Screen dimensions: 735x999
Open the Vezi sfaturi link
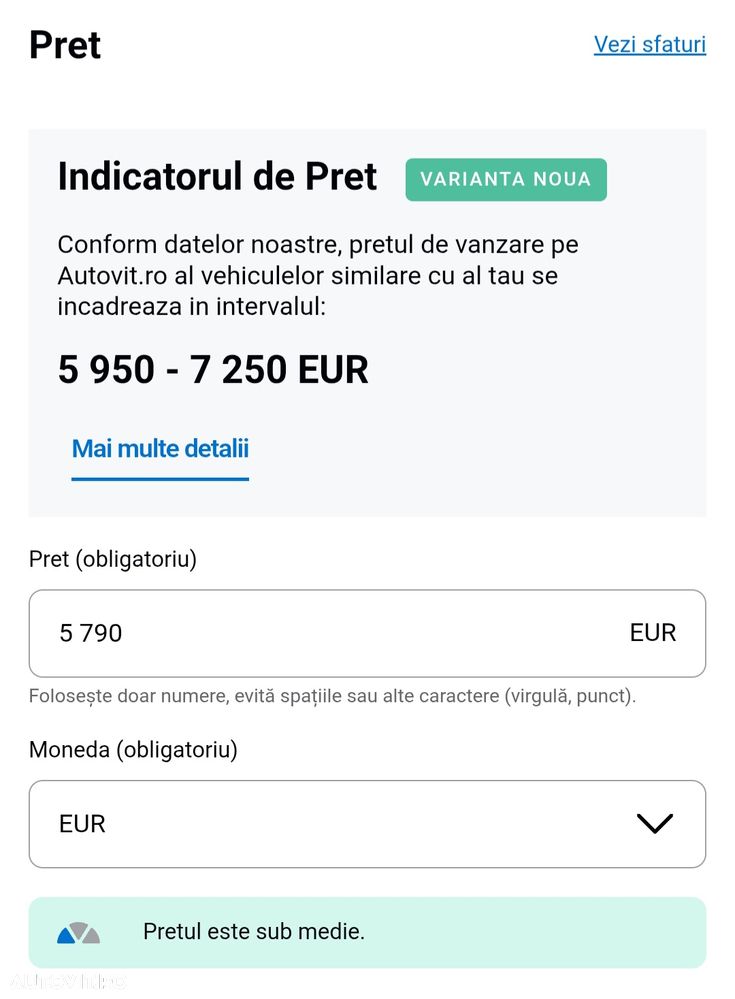point(649,45)
